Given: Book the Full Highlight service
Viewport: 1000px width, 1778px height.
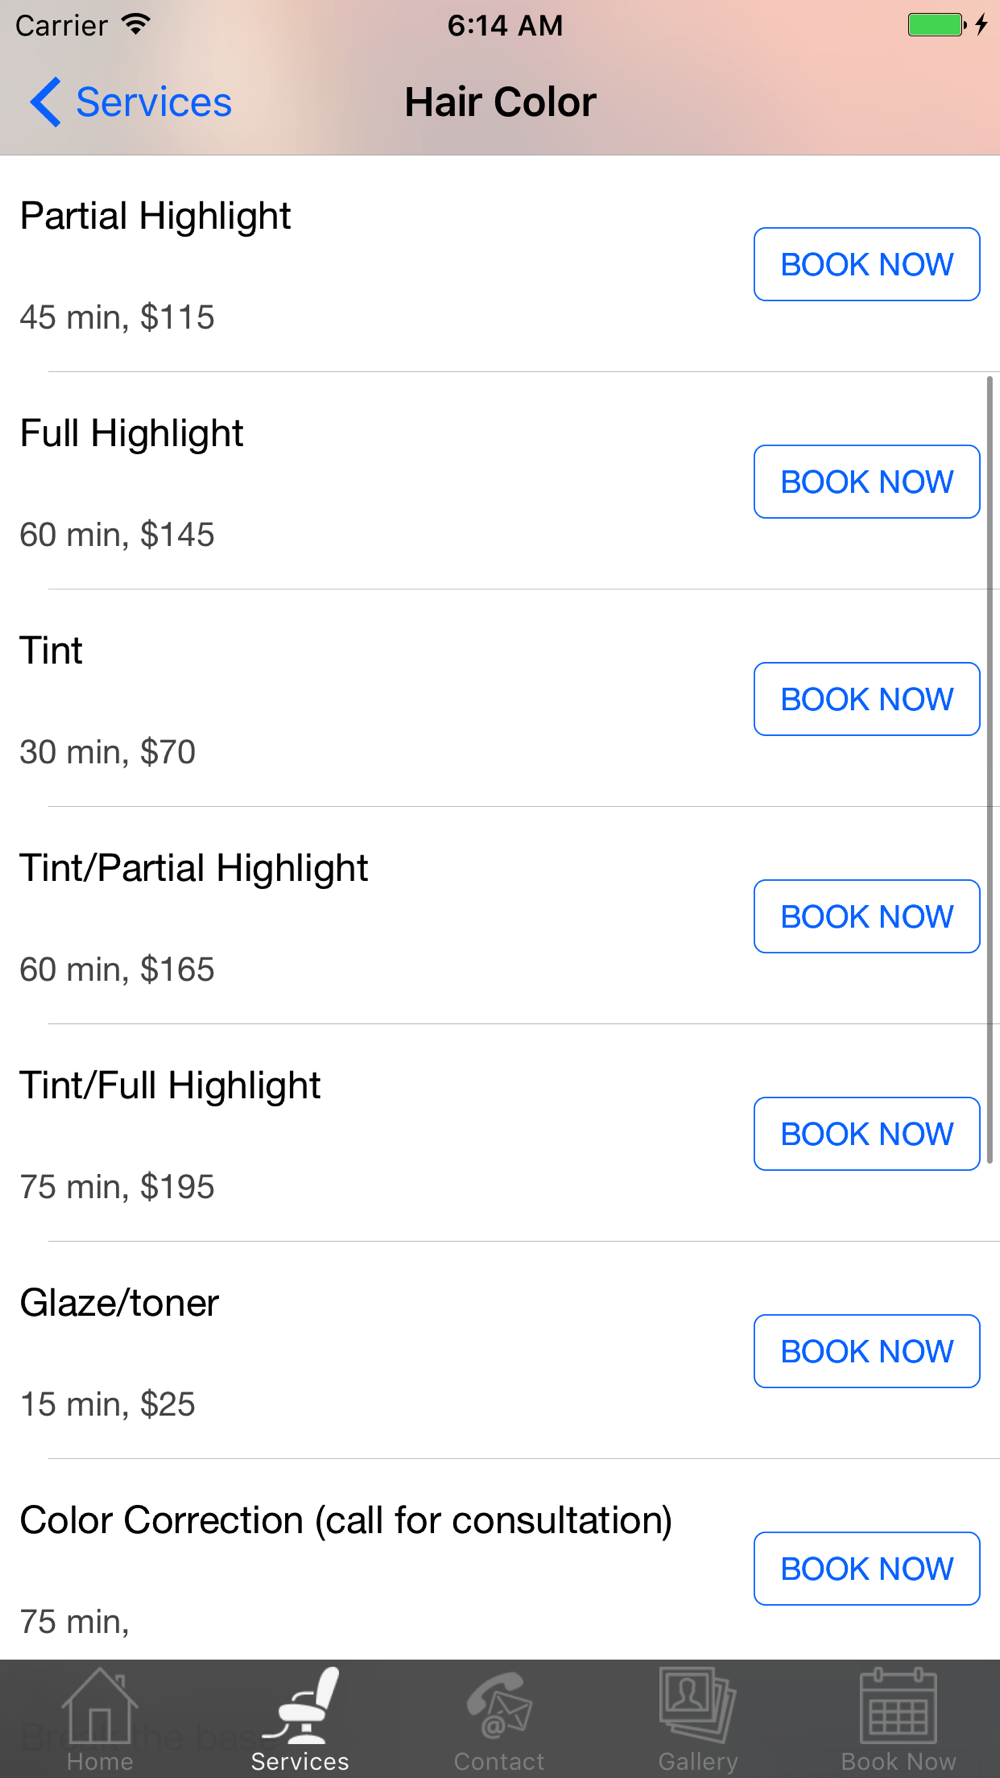Looking at the screenshot, I should click(867, 482).
